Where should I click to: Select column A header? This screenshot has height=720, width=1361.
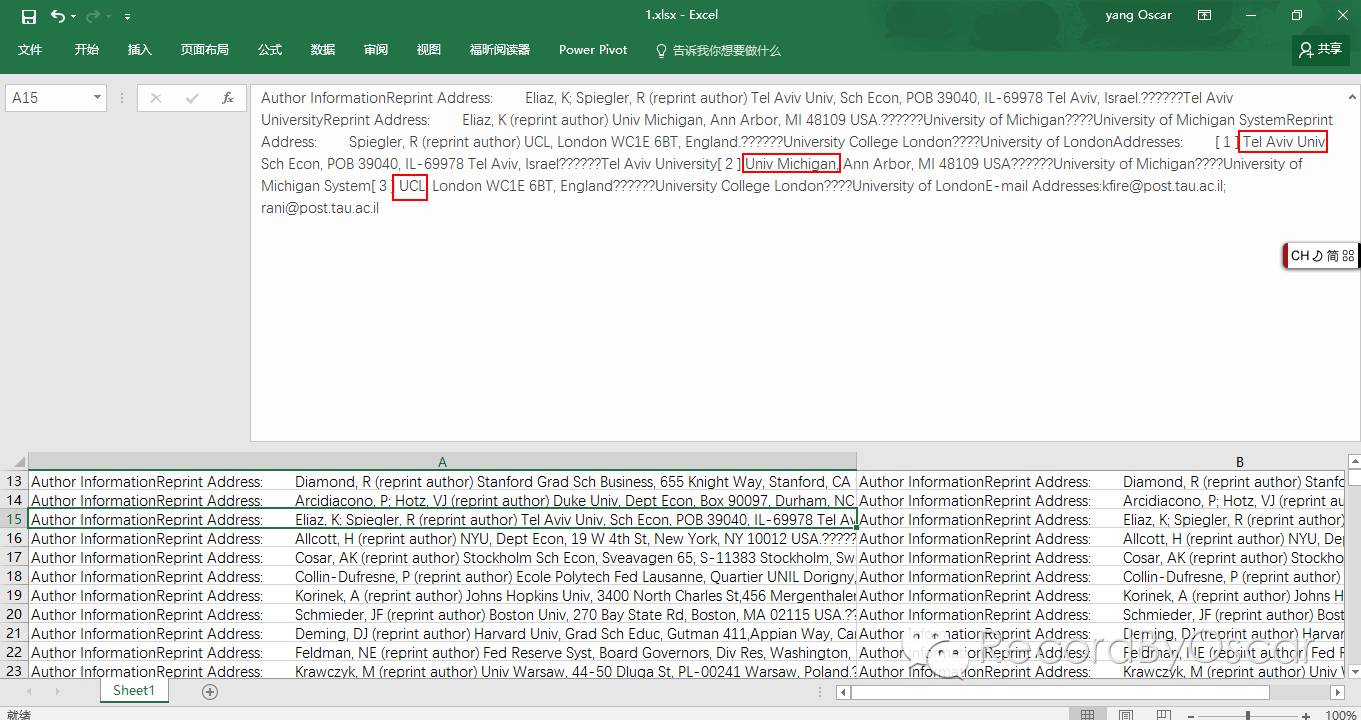tap(442, 462)
